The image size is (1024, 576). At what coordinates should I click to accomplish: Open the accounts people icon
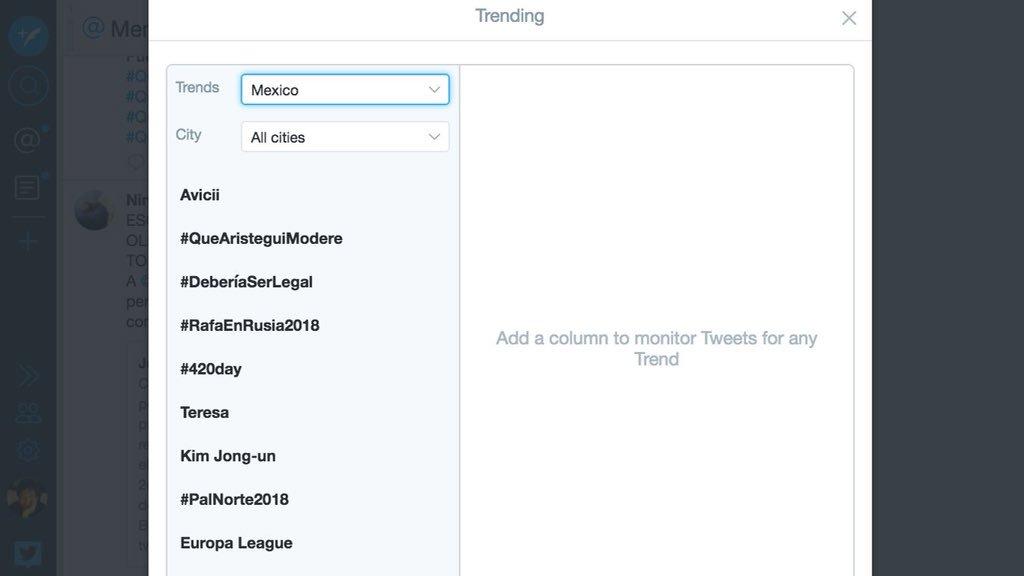(x=28, y=412)
